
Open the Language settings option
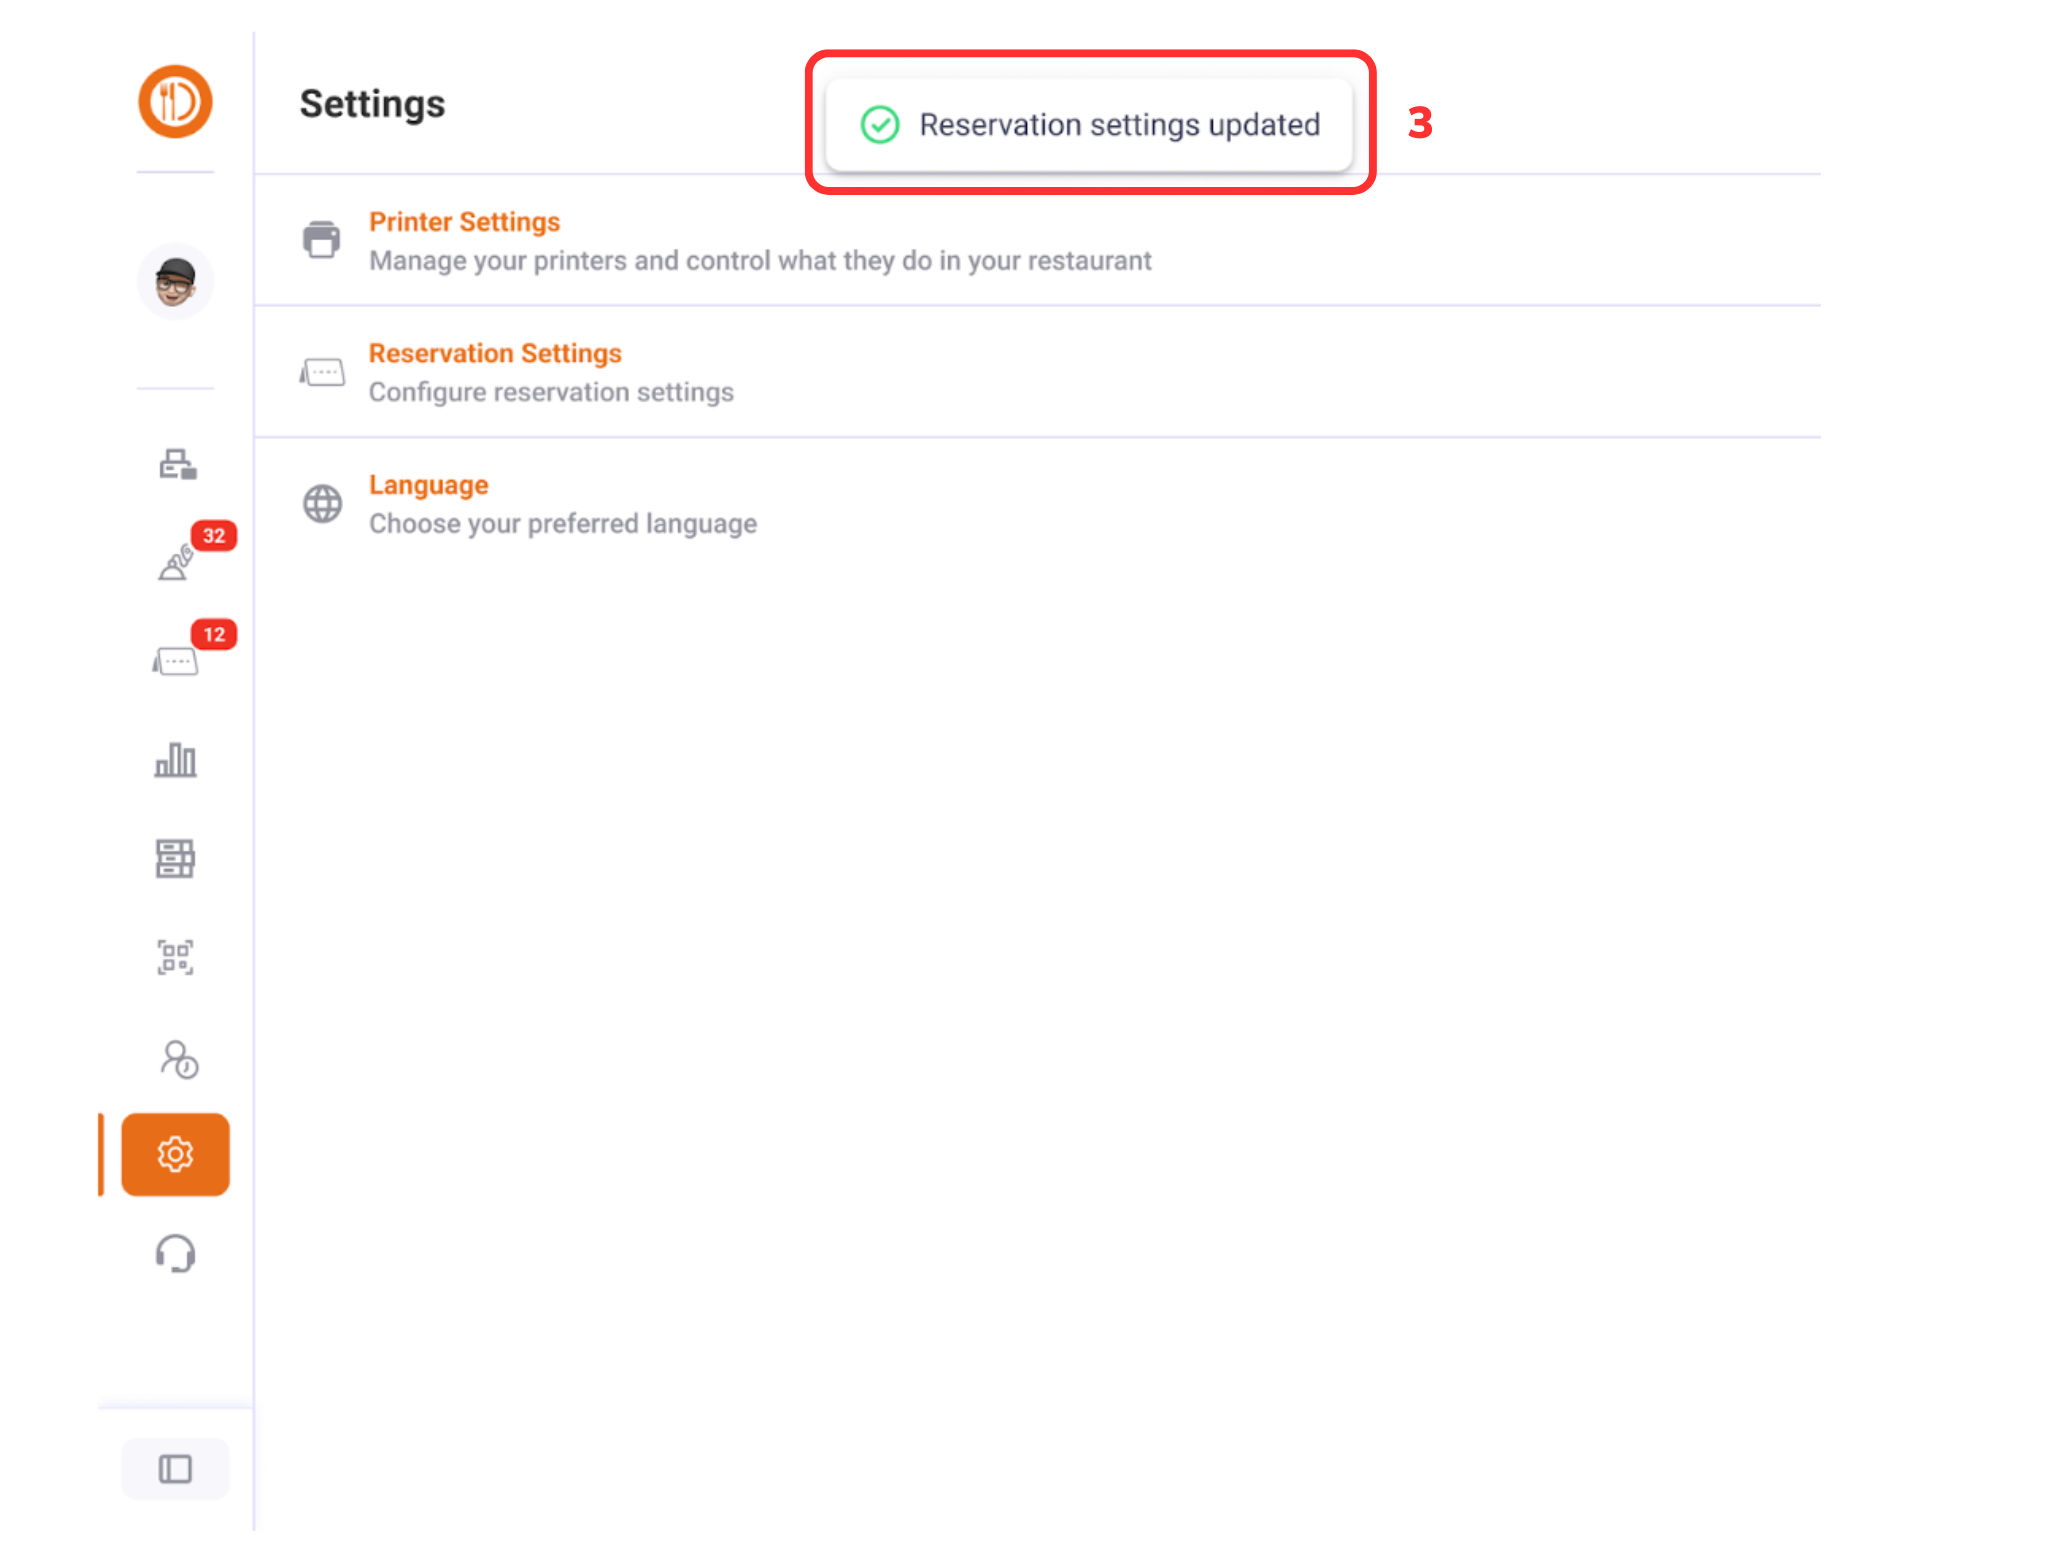428,485
